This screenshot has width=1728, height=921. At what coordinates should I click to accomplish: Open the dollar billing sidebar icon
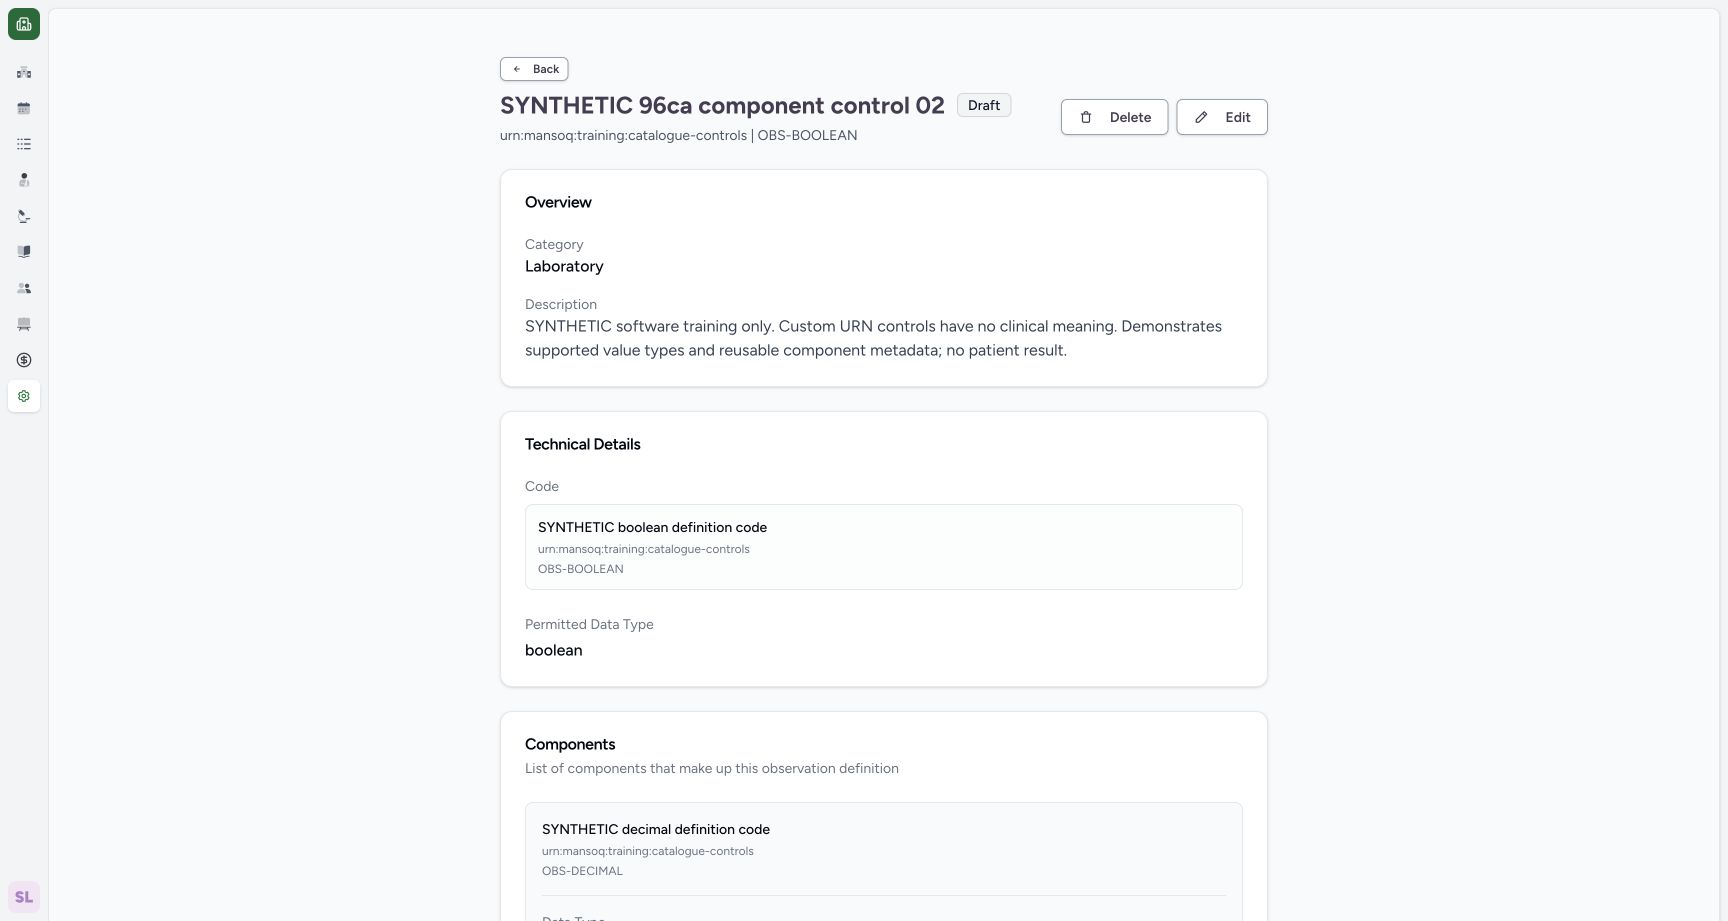(x=24, y=360)
